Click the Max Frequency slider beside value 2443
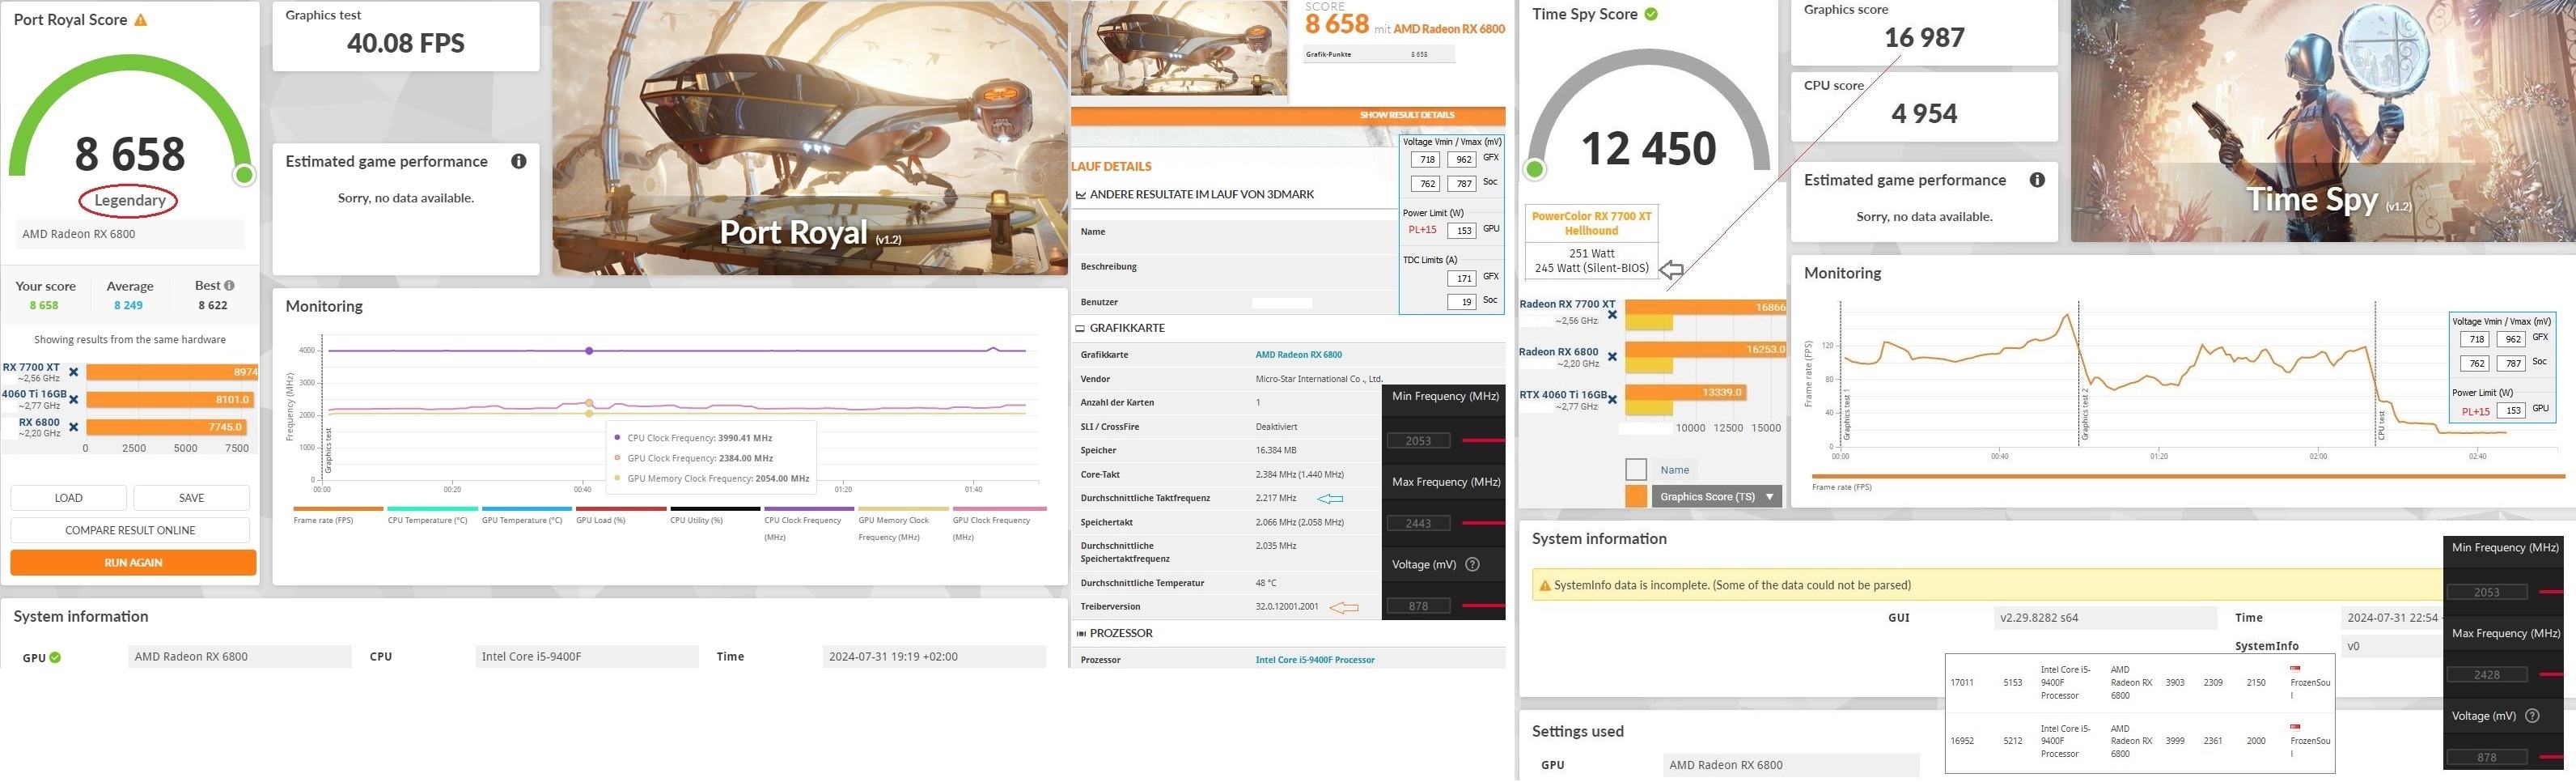 (1483, 523)
